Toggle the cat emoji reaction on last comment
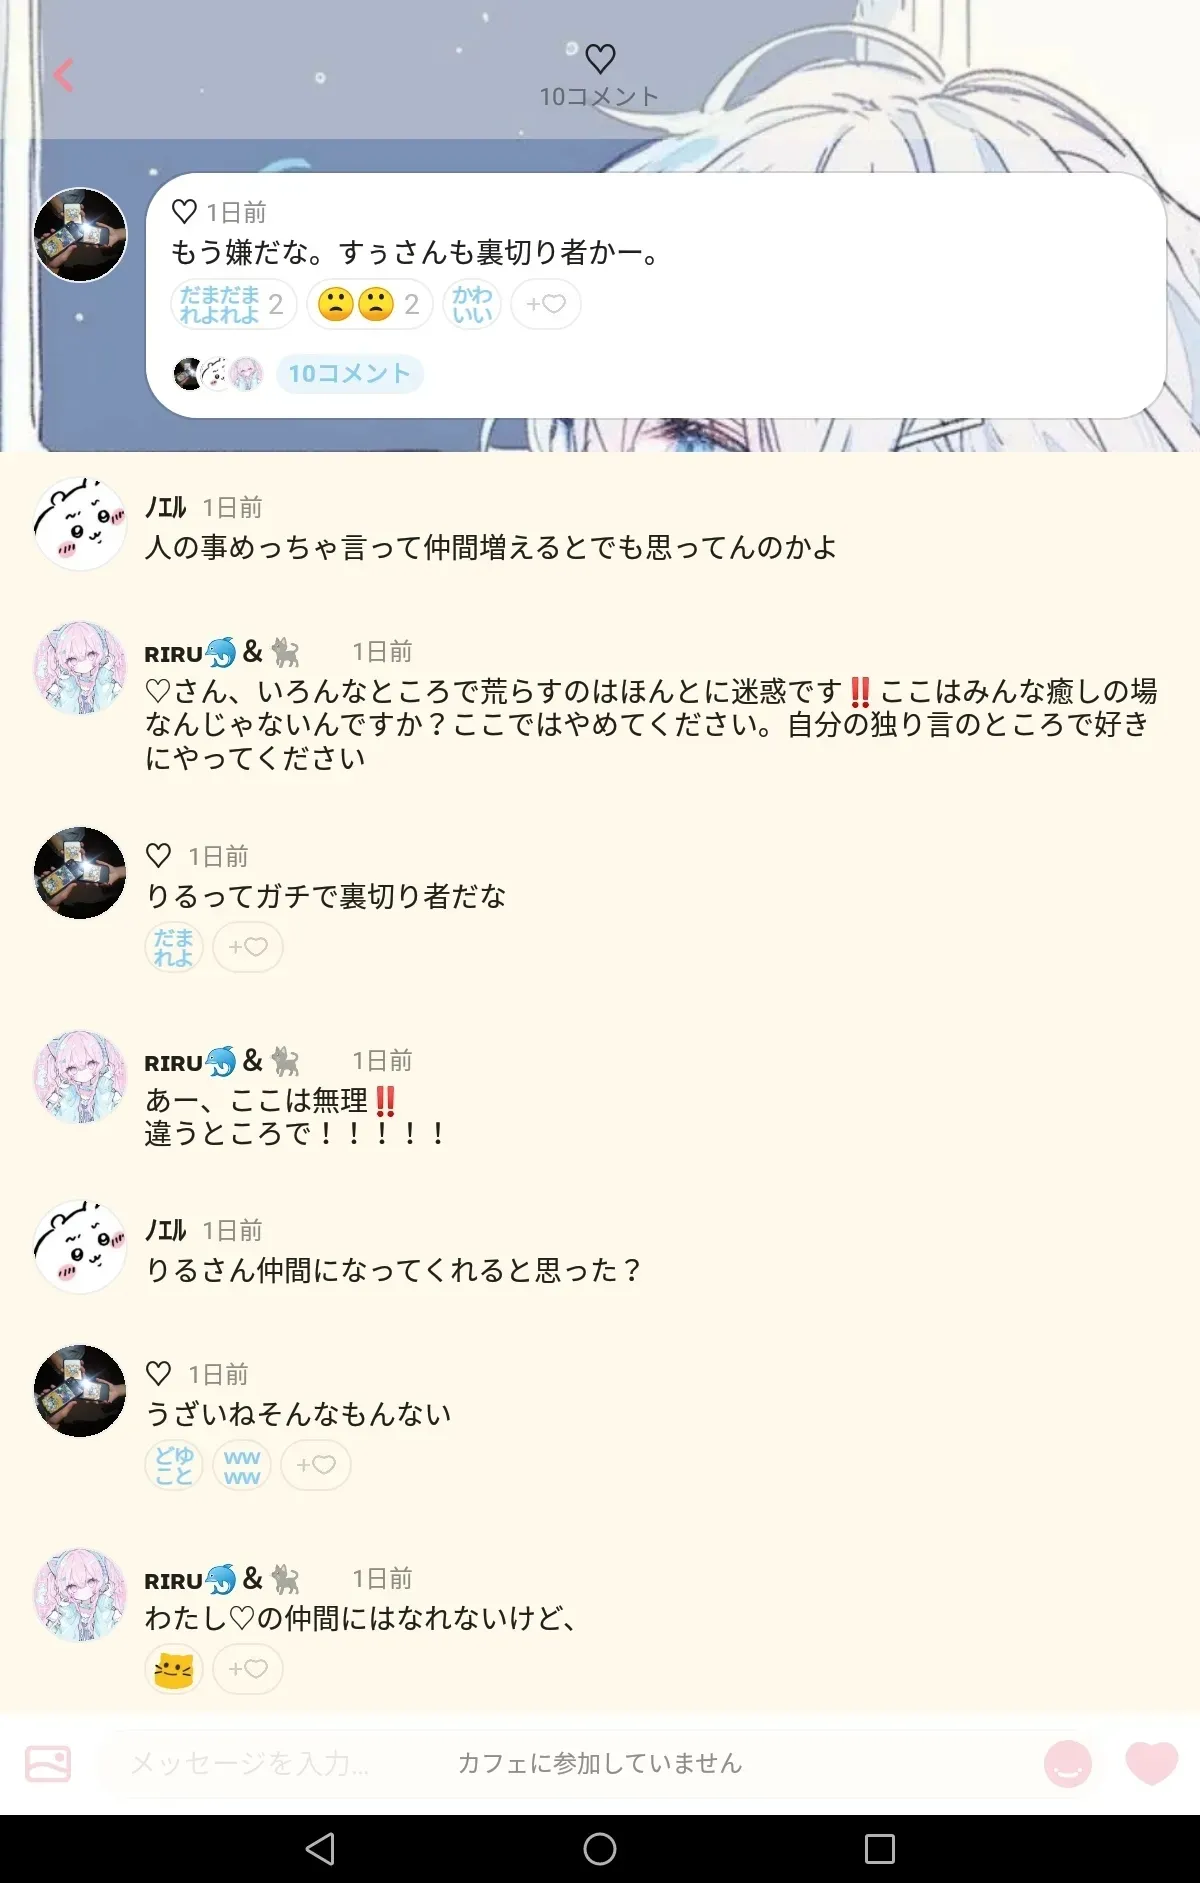Screen dimensions: 1200x1883 point(174,1669)
